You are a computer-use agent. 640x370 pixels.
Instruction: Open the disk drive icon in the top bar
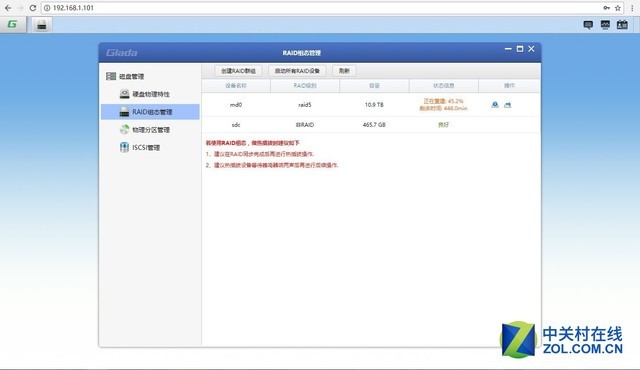point(42,25)
